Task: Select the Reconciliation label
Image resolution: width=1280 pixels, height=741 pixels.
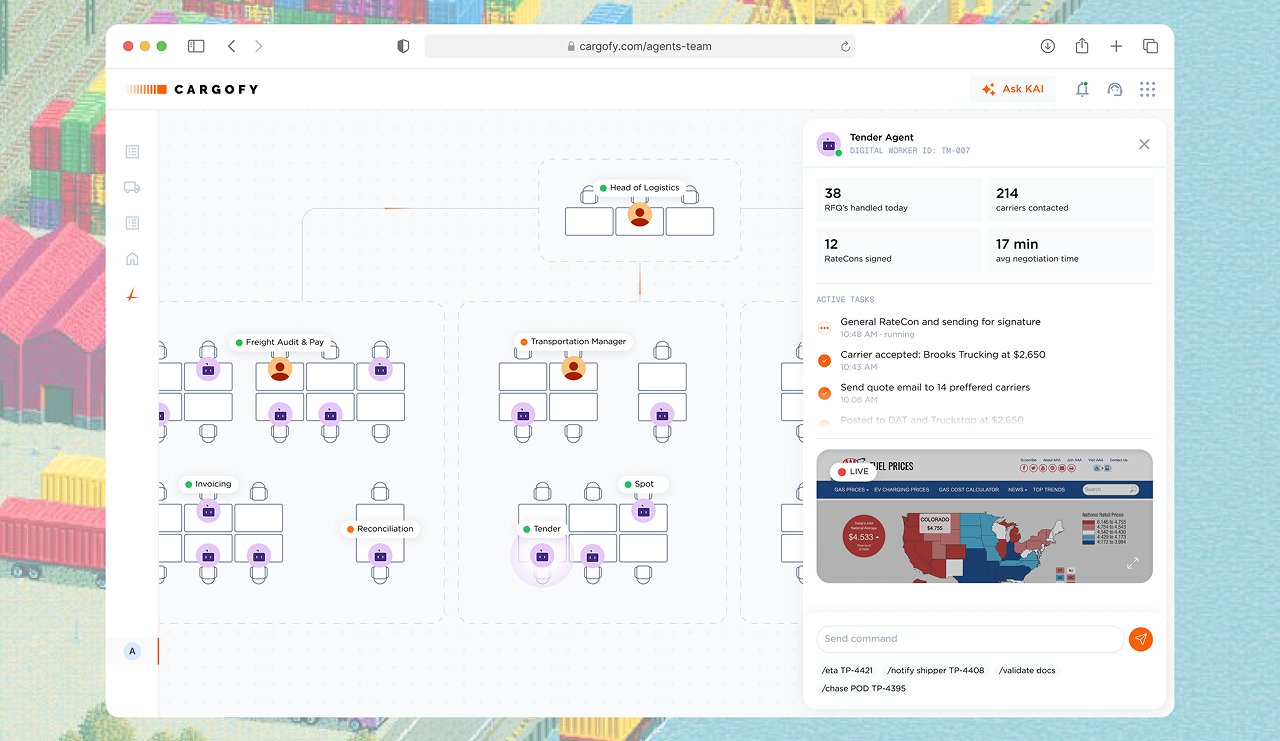Action: point(380,529)
